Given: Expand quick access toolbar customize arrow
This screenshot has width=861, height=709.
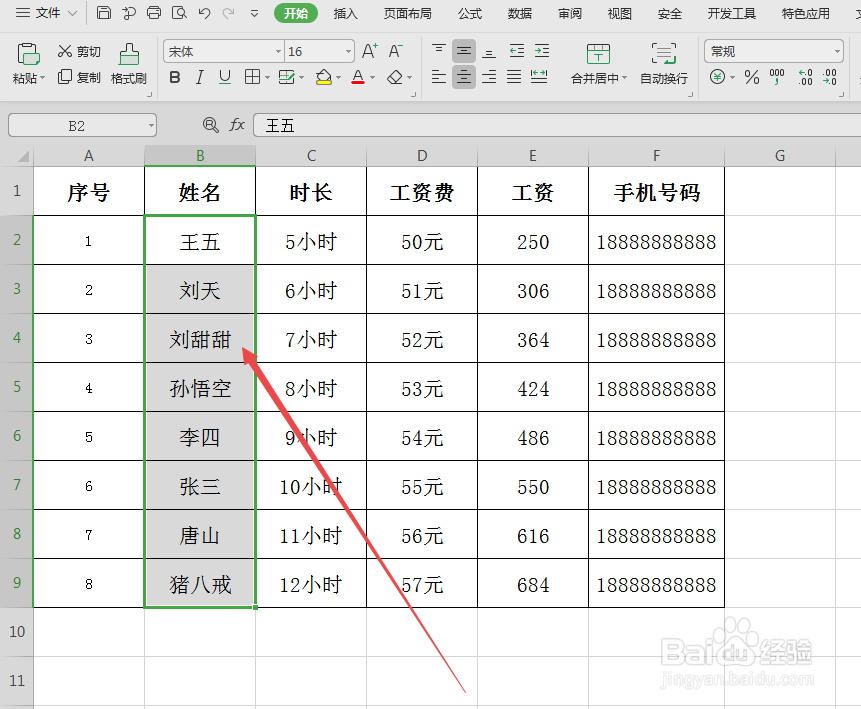Looking at the screenshot, I should [x=254, y=13].
